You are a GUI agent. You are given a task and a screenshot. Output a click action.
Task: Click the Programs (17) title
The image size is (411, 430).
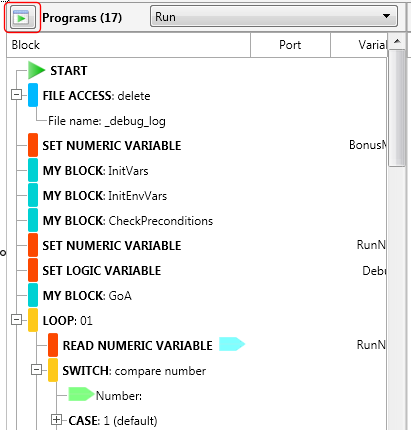(x=82, y=17)
